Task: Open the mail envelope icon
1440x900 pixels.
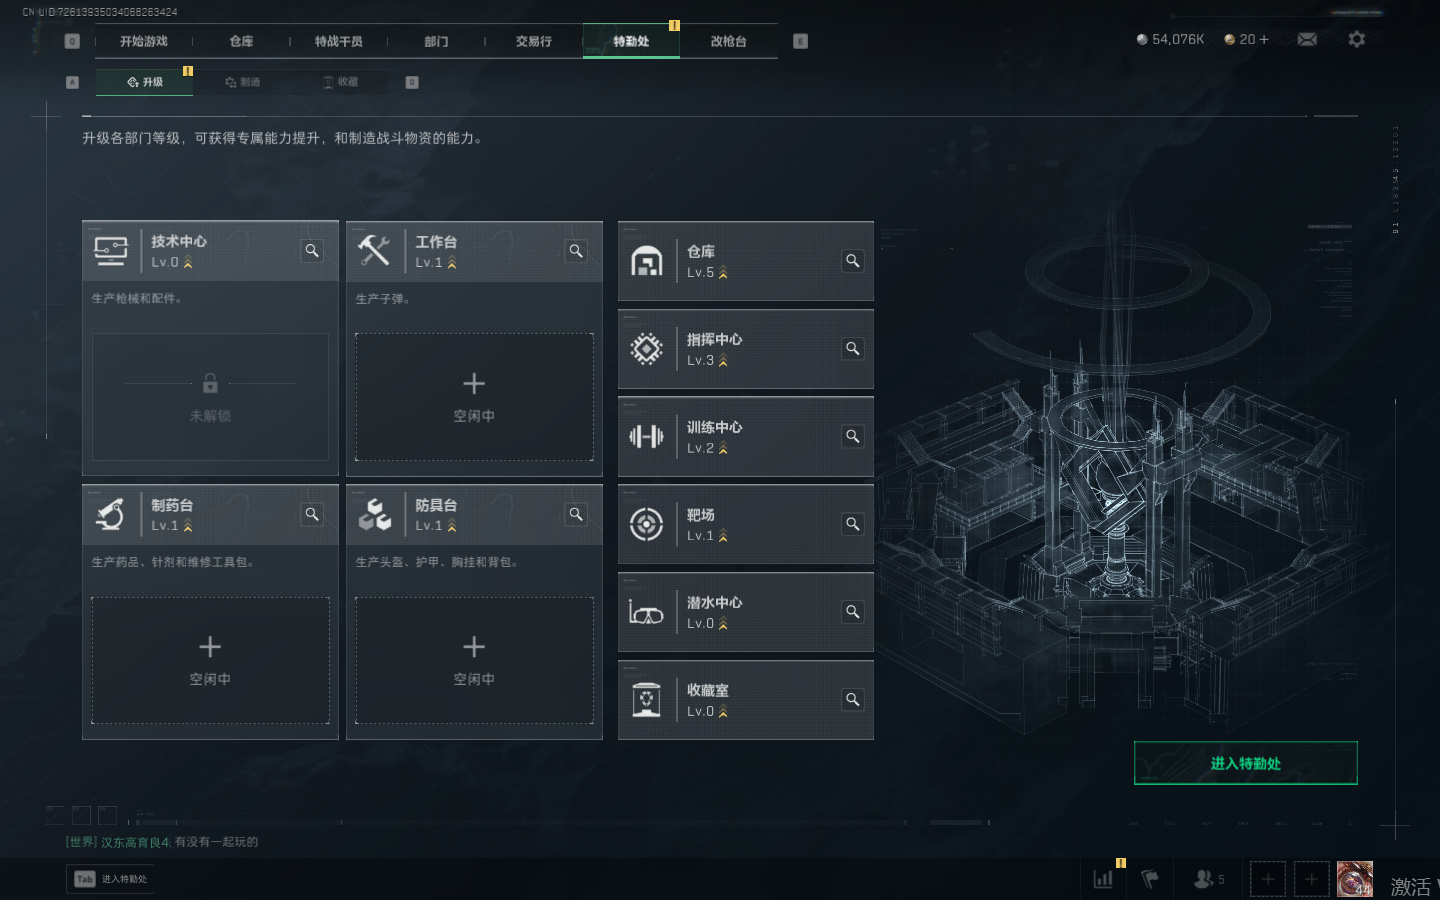Action: click(x=1307, y=39)
